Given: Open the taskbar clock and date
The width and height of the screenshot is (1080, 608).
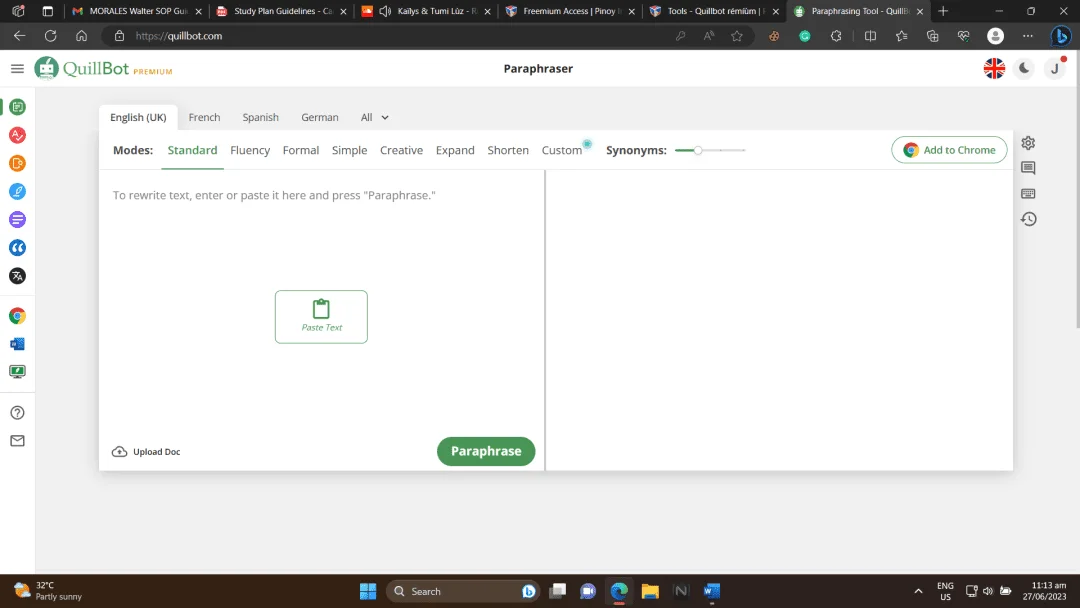Looking at the screenshot, I should pos(1044,591).
